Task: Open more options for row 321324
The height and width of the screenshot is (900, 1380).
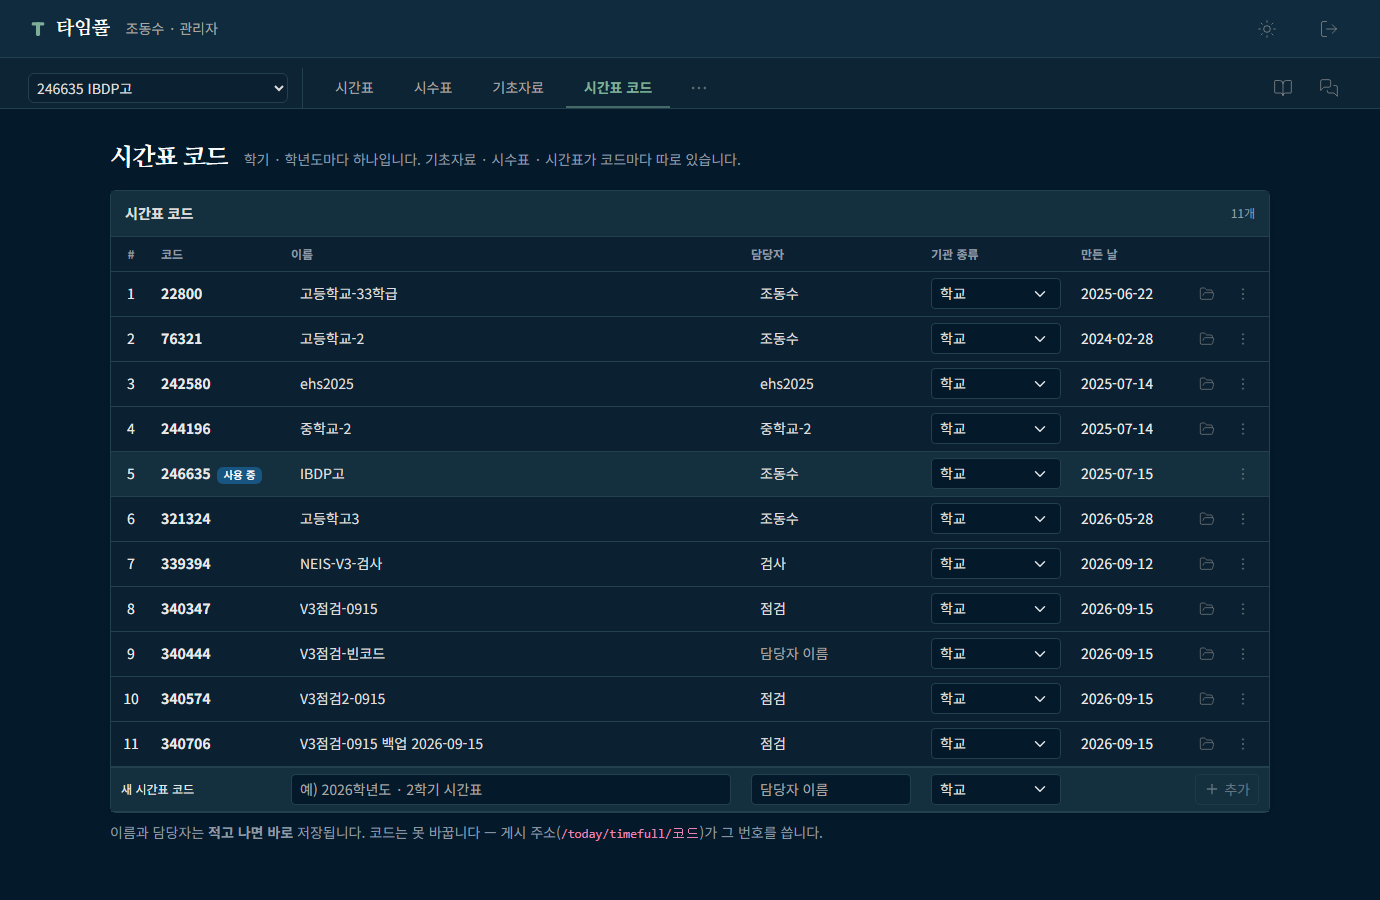Action: [1243, 519]
